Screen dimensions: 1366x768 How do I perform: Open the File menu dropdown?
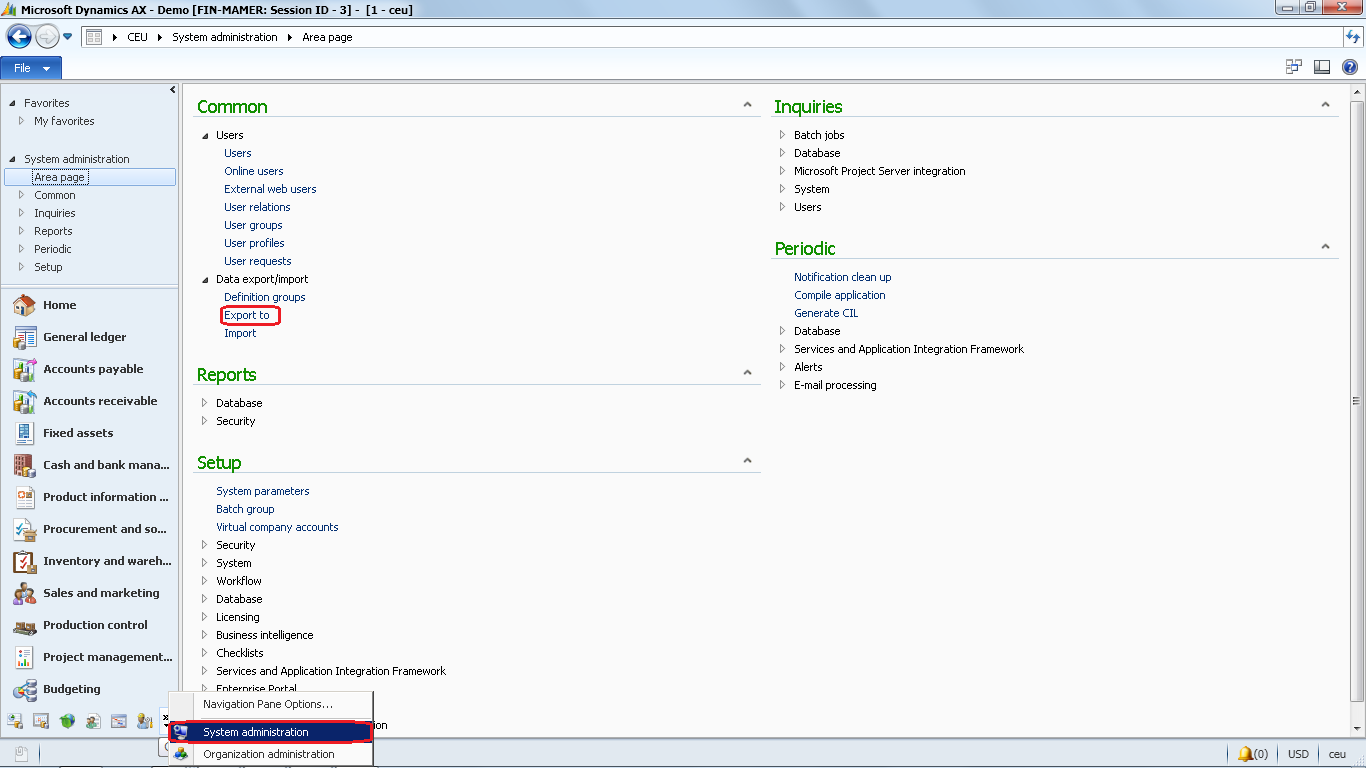[x=31, y=68]
